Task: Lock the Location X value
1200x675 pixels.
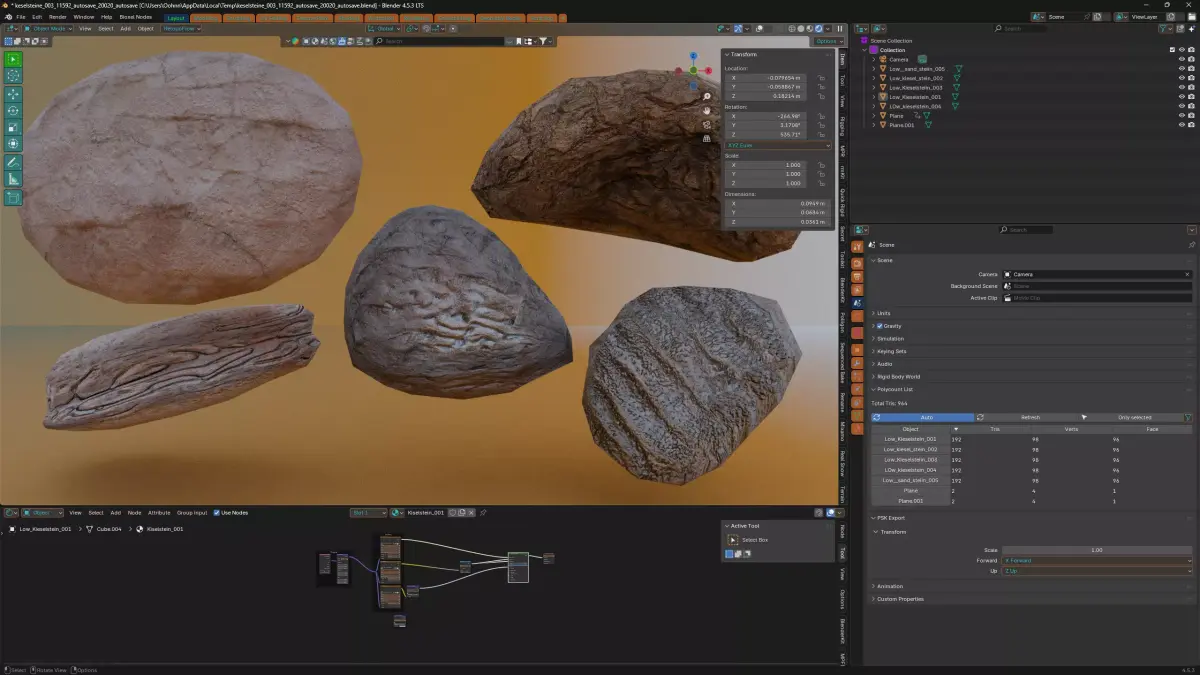Action: pos(822,77)
